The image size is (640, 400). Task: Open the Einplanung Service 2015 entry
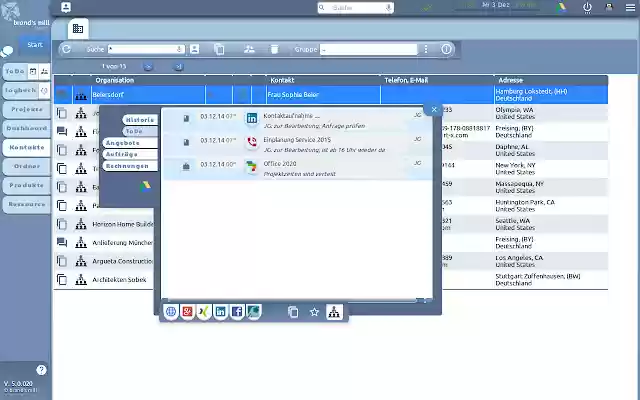click(297, 144)
